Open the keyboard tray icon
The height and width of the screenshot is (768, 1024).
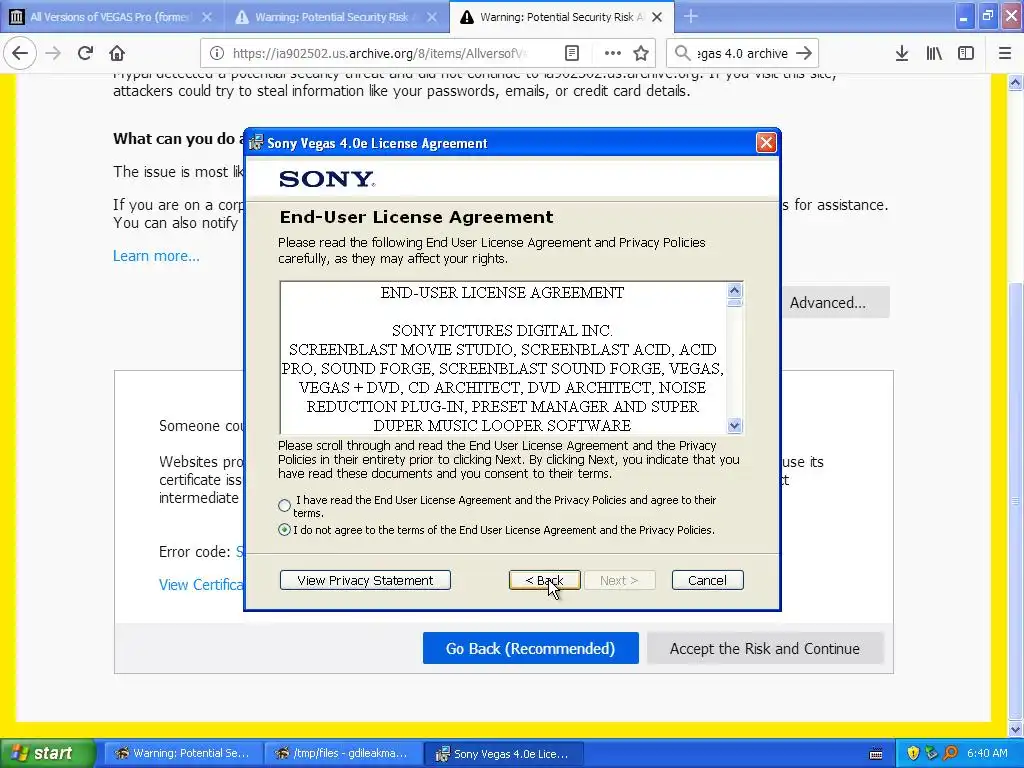(x=876, y=754)
